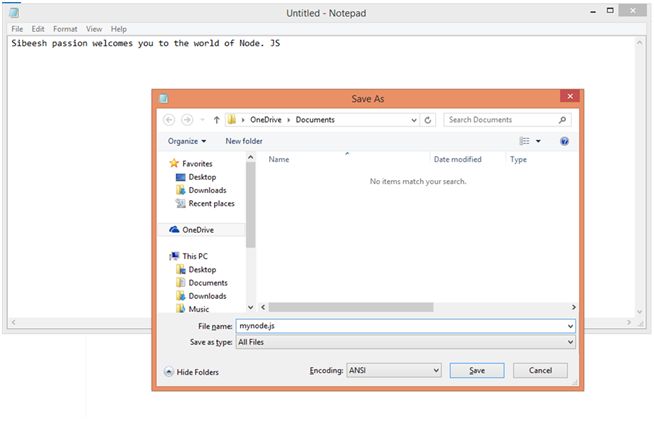Click the Recent places icon
This screenshot has height=421, width=654.
point(181,203)
